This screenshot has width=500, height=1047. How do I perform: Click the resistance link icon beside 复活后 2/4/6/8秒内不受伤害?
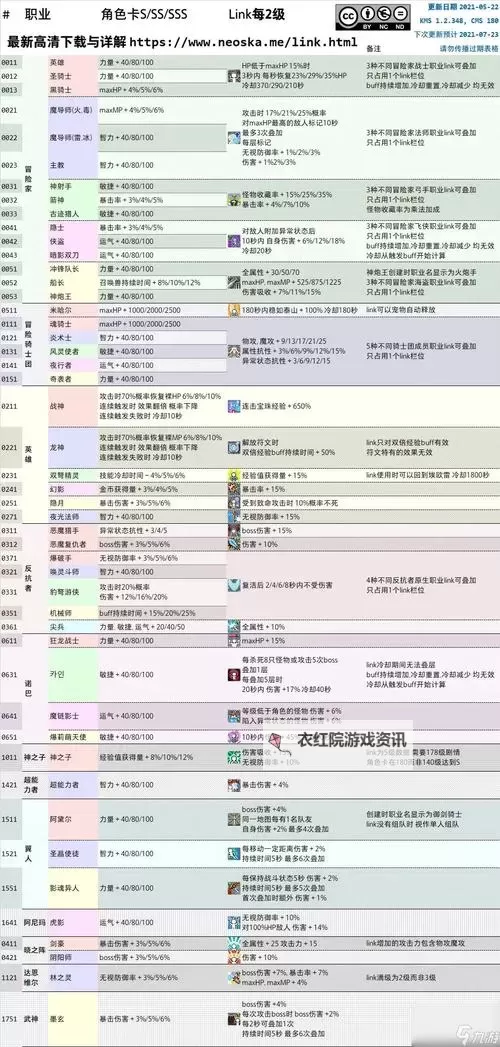(x=234, y=585)
